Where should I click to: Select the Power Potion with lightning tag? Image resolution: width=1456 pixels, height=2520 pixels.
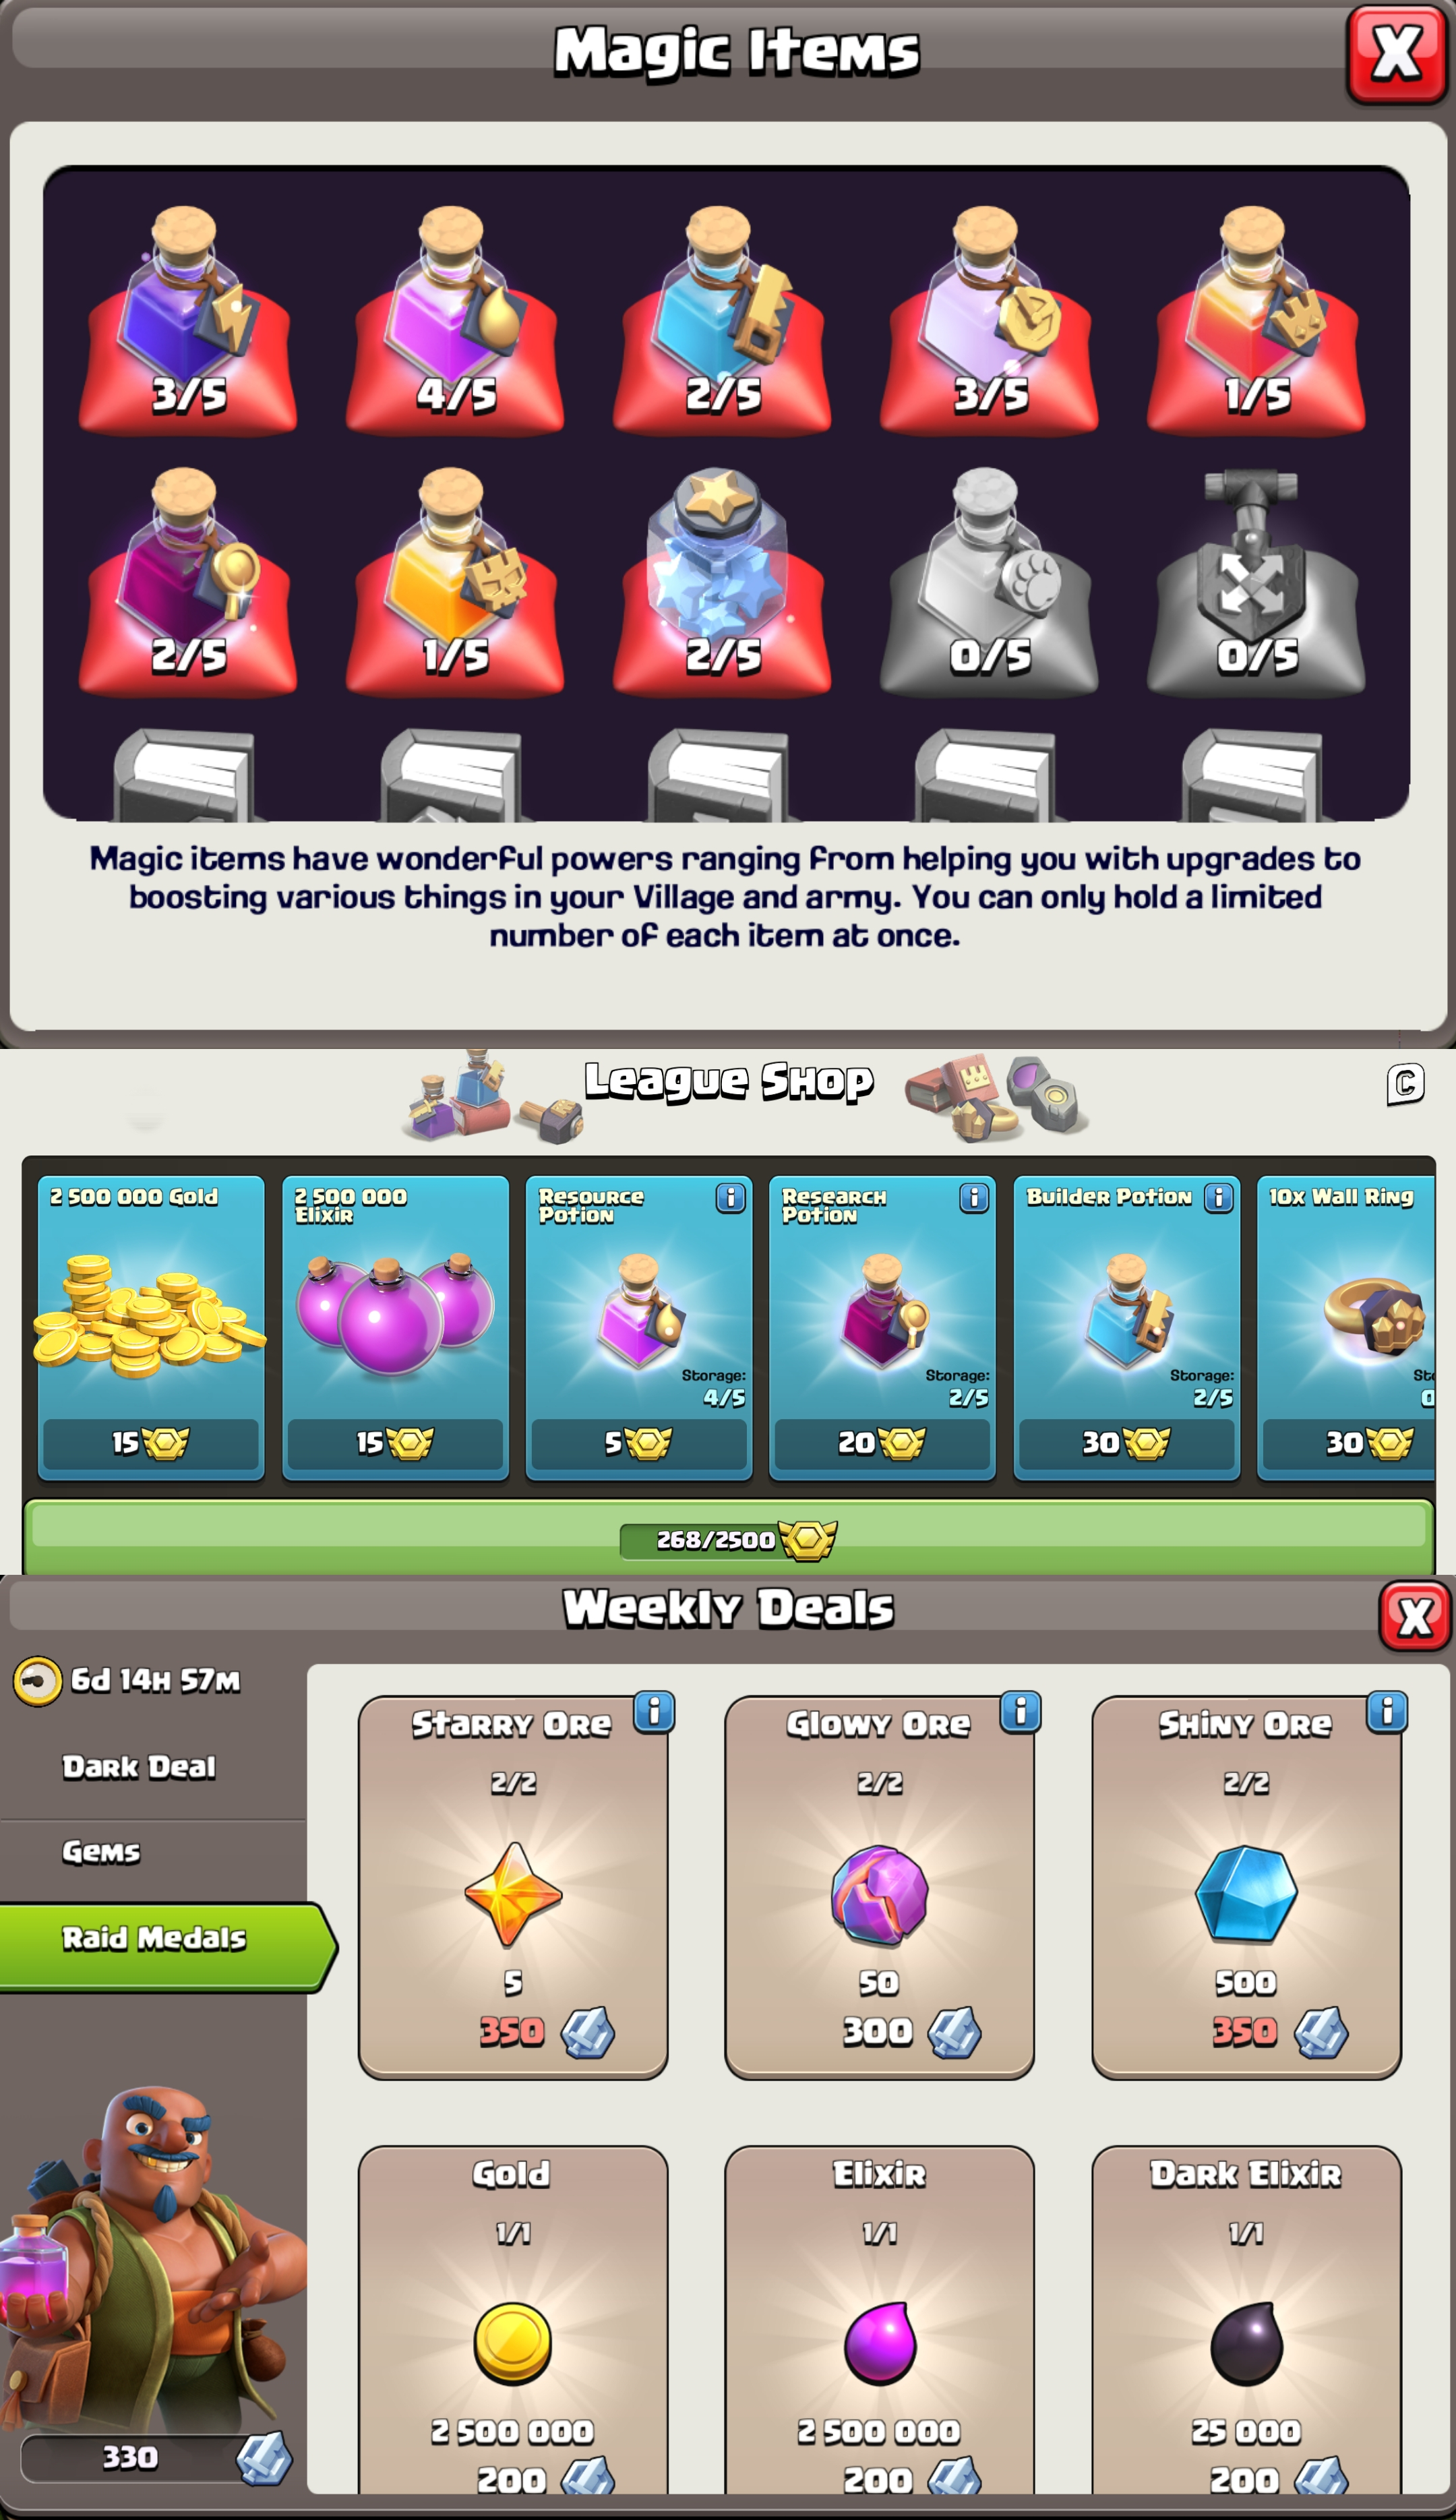(x=188, y=318)
